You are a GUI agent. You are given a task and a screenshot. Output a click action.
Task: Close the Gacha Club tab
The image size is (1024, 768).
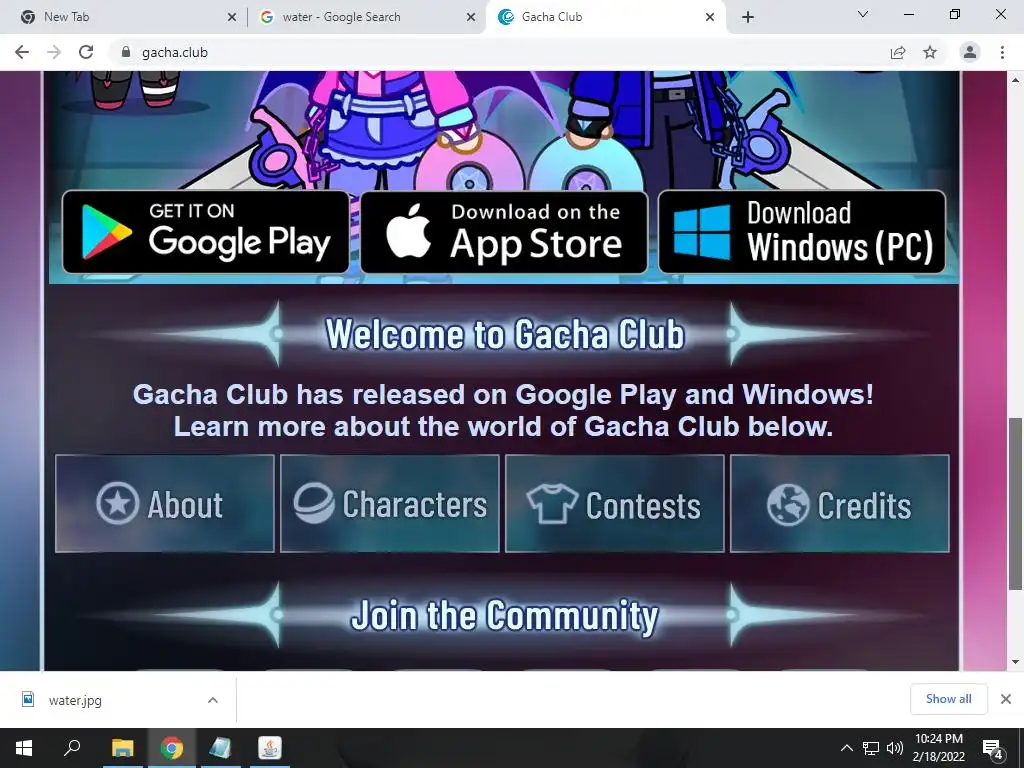pyautogui.click(x=710, y=17)
